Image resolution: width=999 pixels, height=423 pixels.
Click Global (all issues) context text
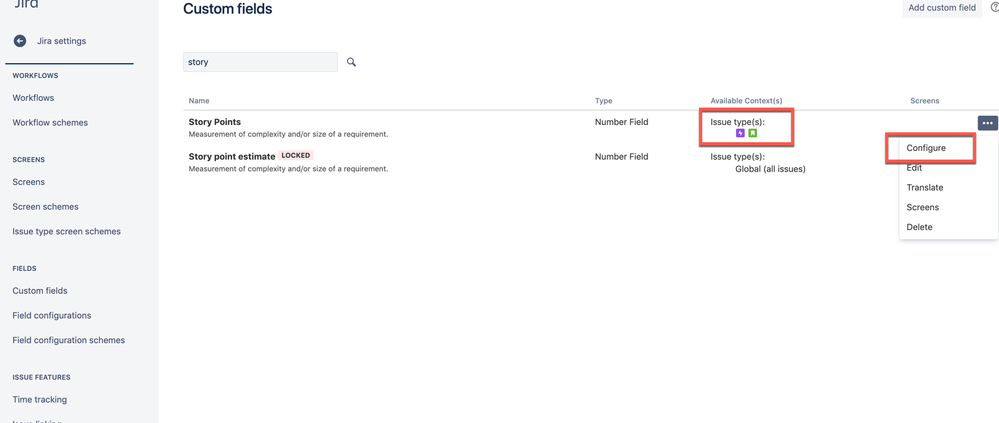(770, 169)
